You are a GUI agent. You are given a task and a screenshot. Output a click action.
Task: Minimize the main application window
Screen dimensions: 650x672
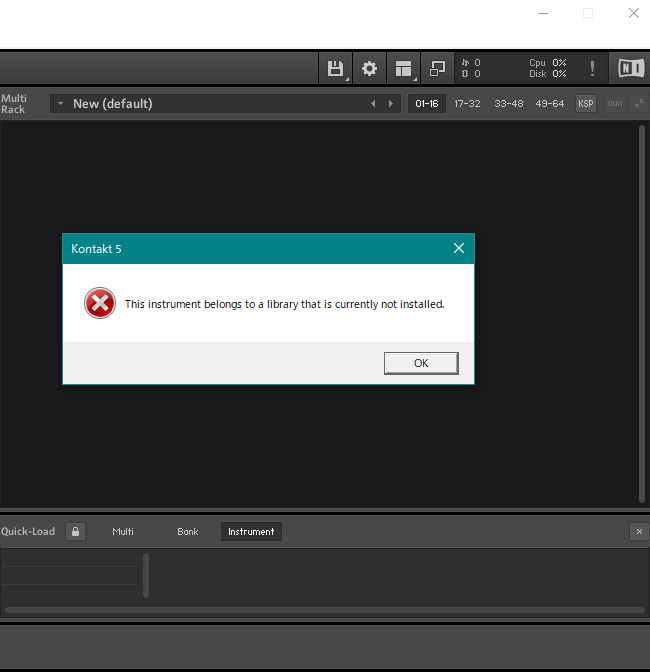[x=543, y=13]
